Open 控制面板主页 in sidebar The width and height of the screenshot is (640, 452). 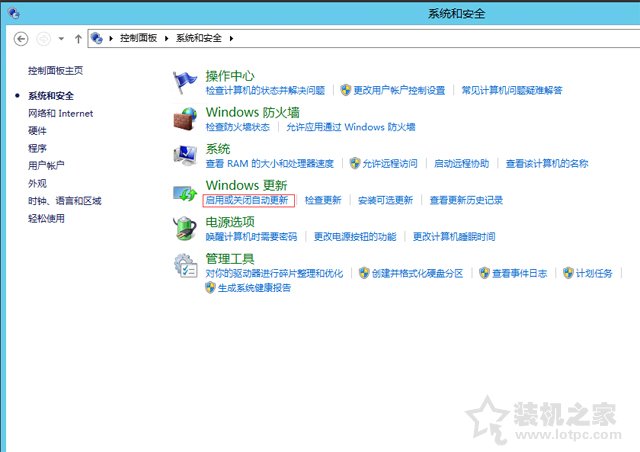point(56,71)
